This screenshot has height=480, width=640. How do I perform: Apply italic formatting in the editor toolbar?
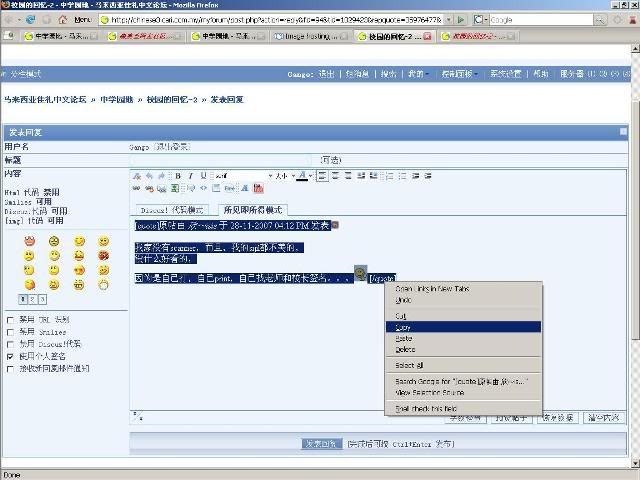[x=190, y=176]
